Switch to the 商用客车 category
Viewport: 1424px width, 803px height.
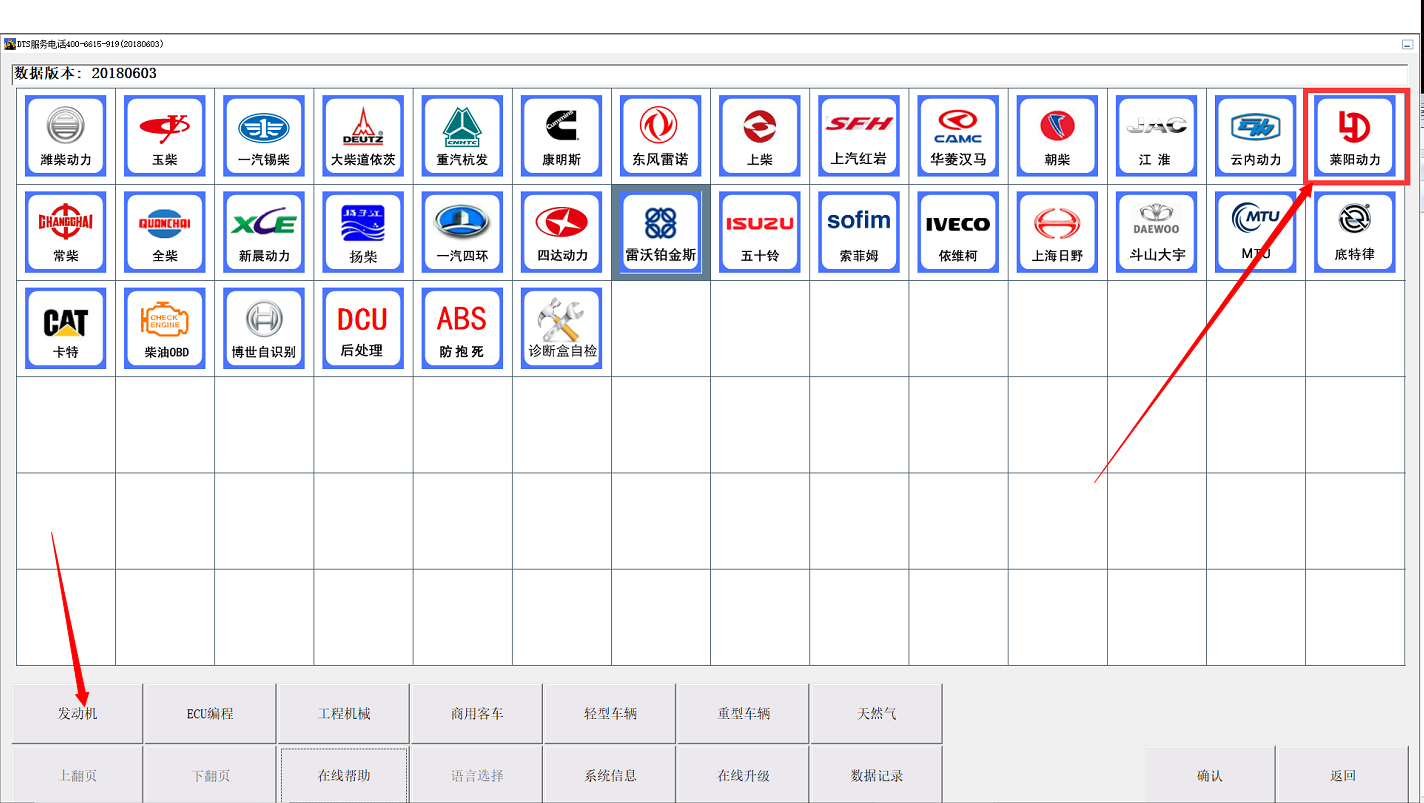(x=477, y=714)
